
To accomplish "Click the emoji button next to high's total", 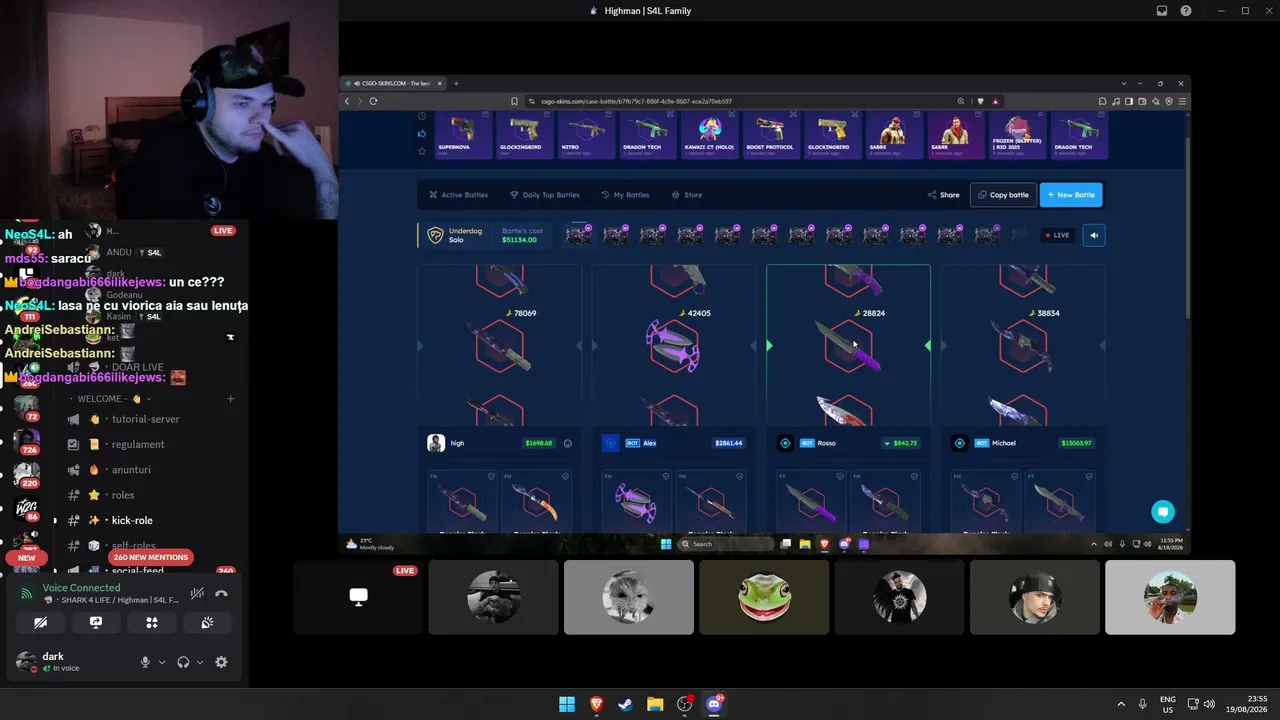I will click(567, 443).
